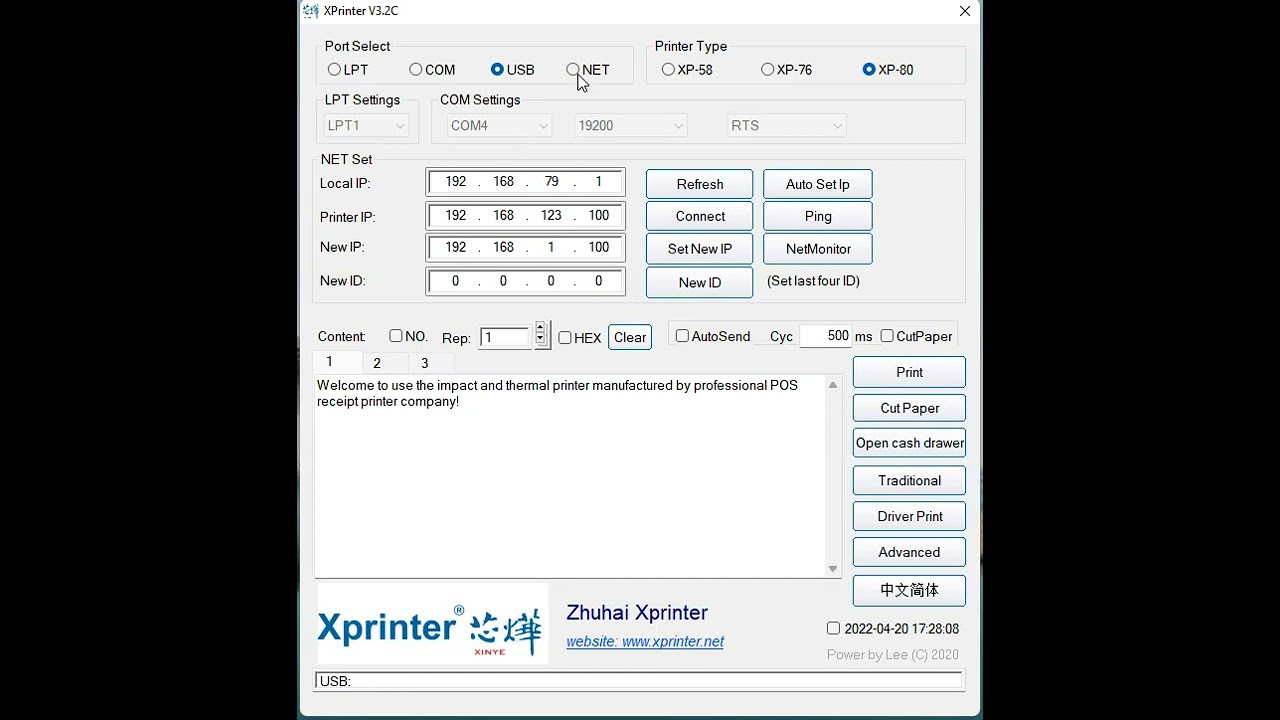Click the Connect button

tap(700, 217)
